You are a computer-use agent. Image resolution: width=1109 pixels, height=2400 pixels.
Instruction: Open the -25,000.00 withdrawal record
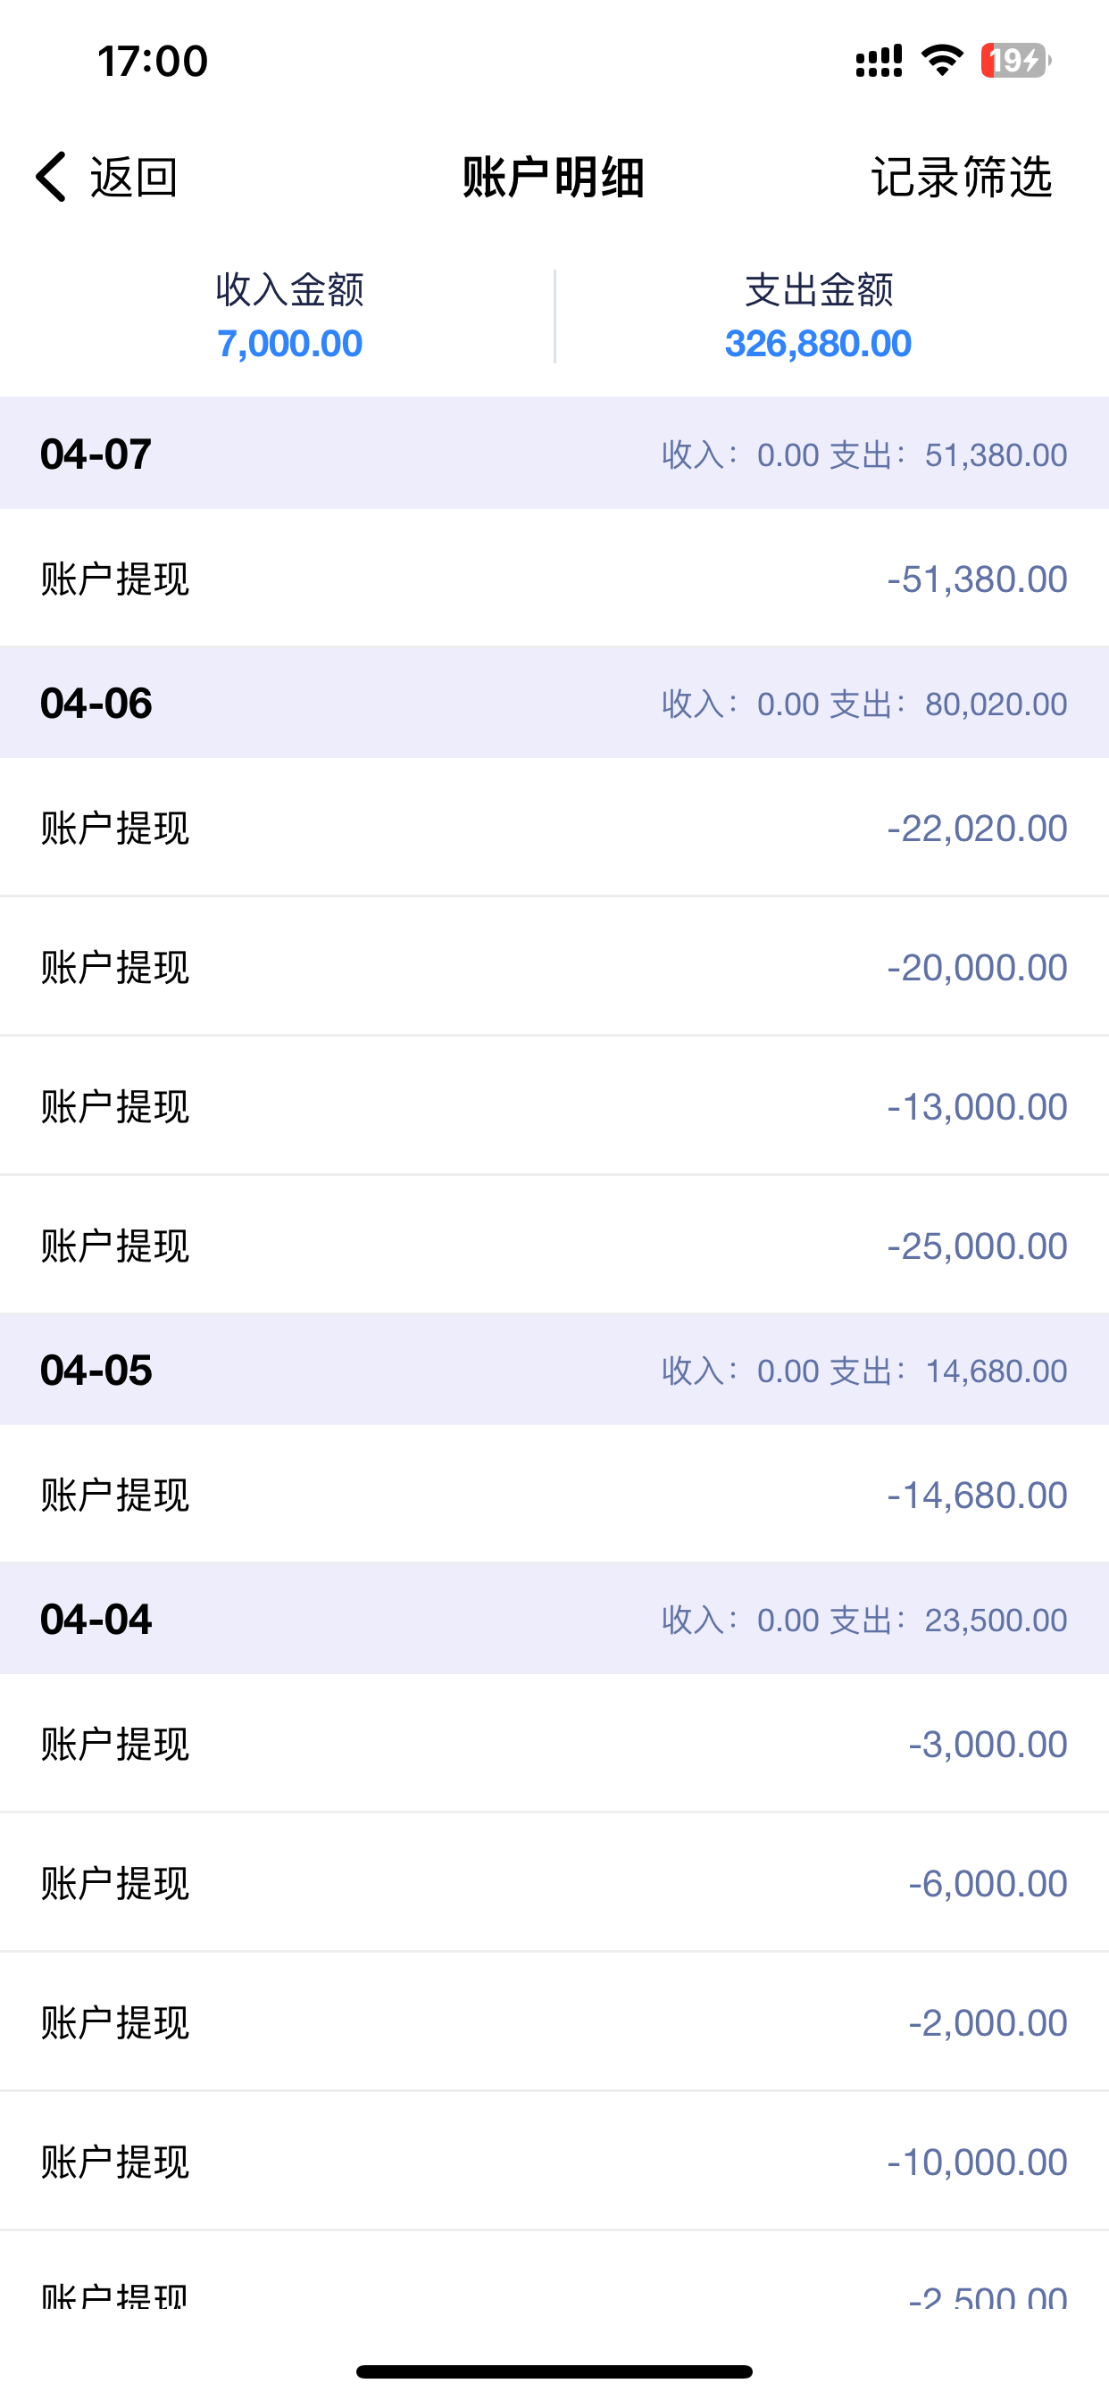pyautogui.click(x=554, y=1246)
